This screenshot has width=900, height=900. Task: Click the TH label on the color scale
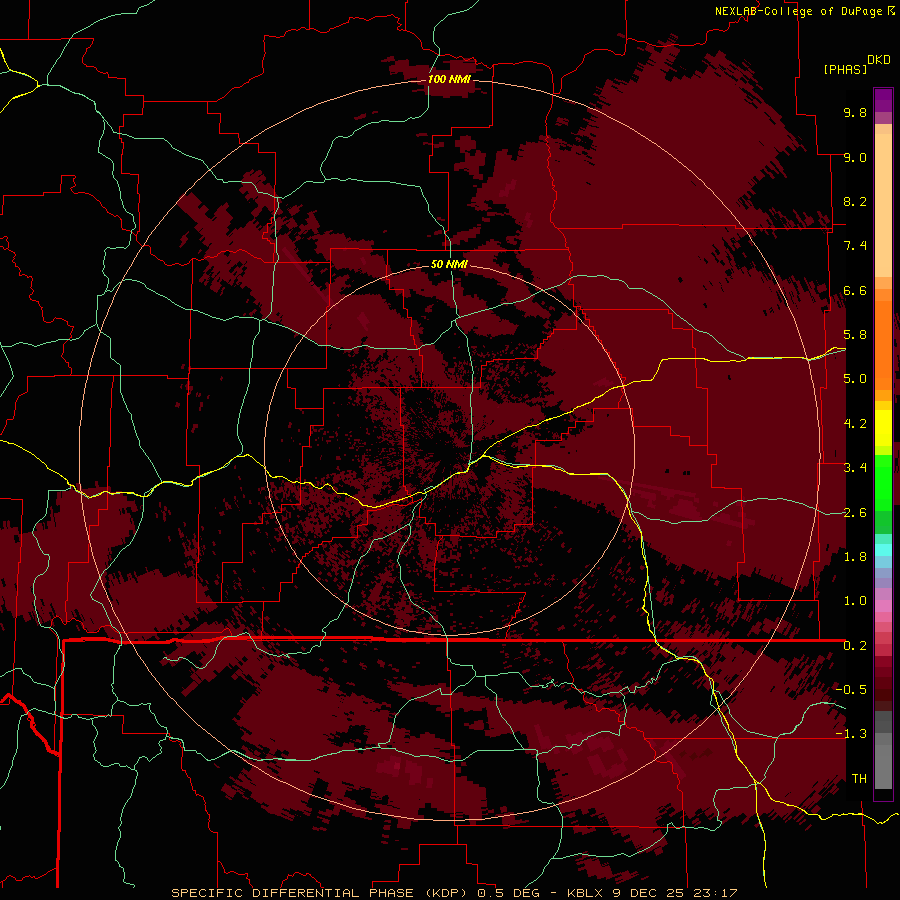859,779
